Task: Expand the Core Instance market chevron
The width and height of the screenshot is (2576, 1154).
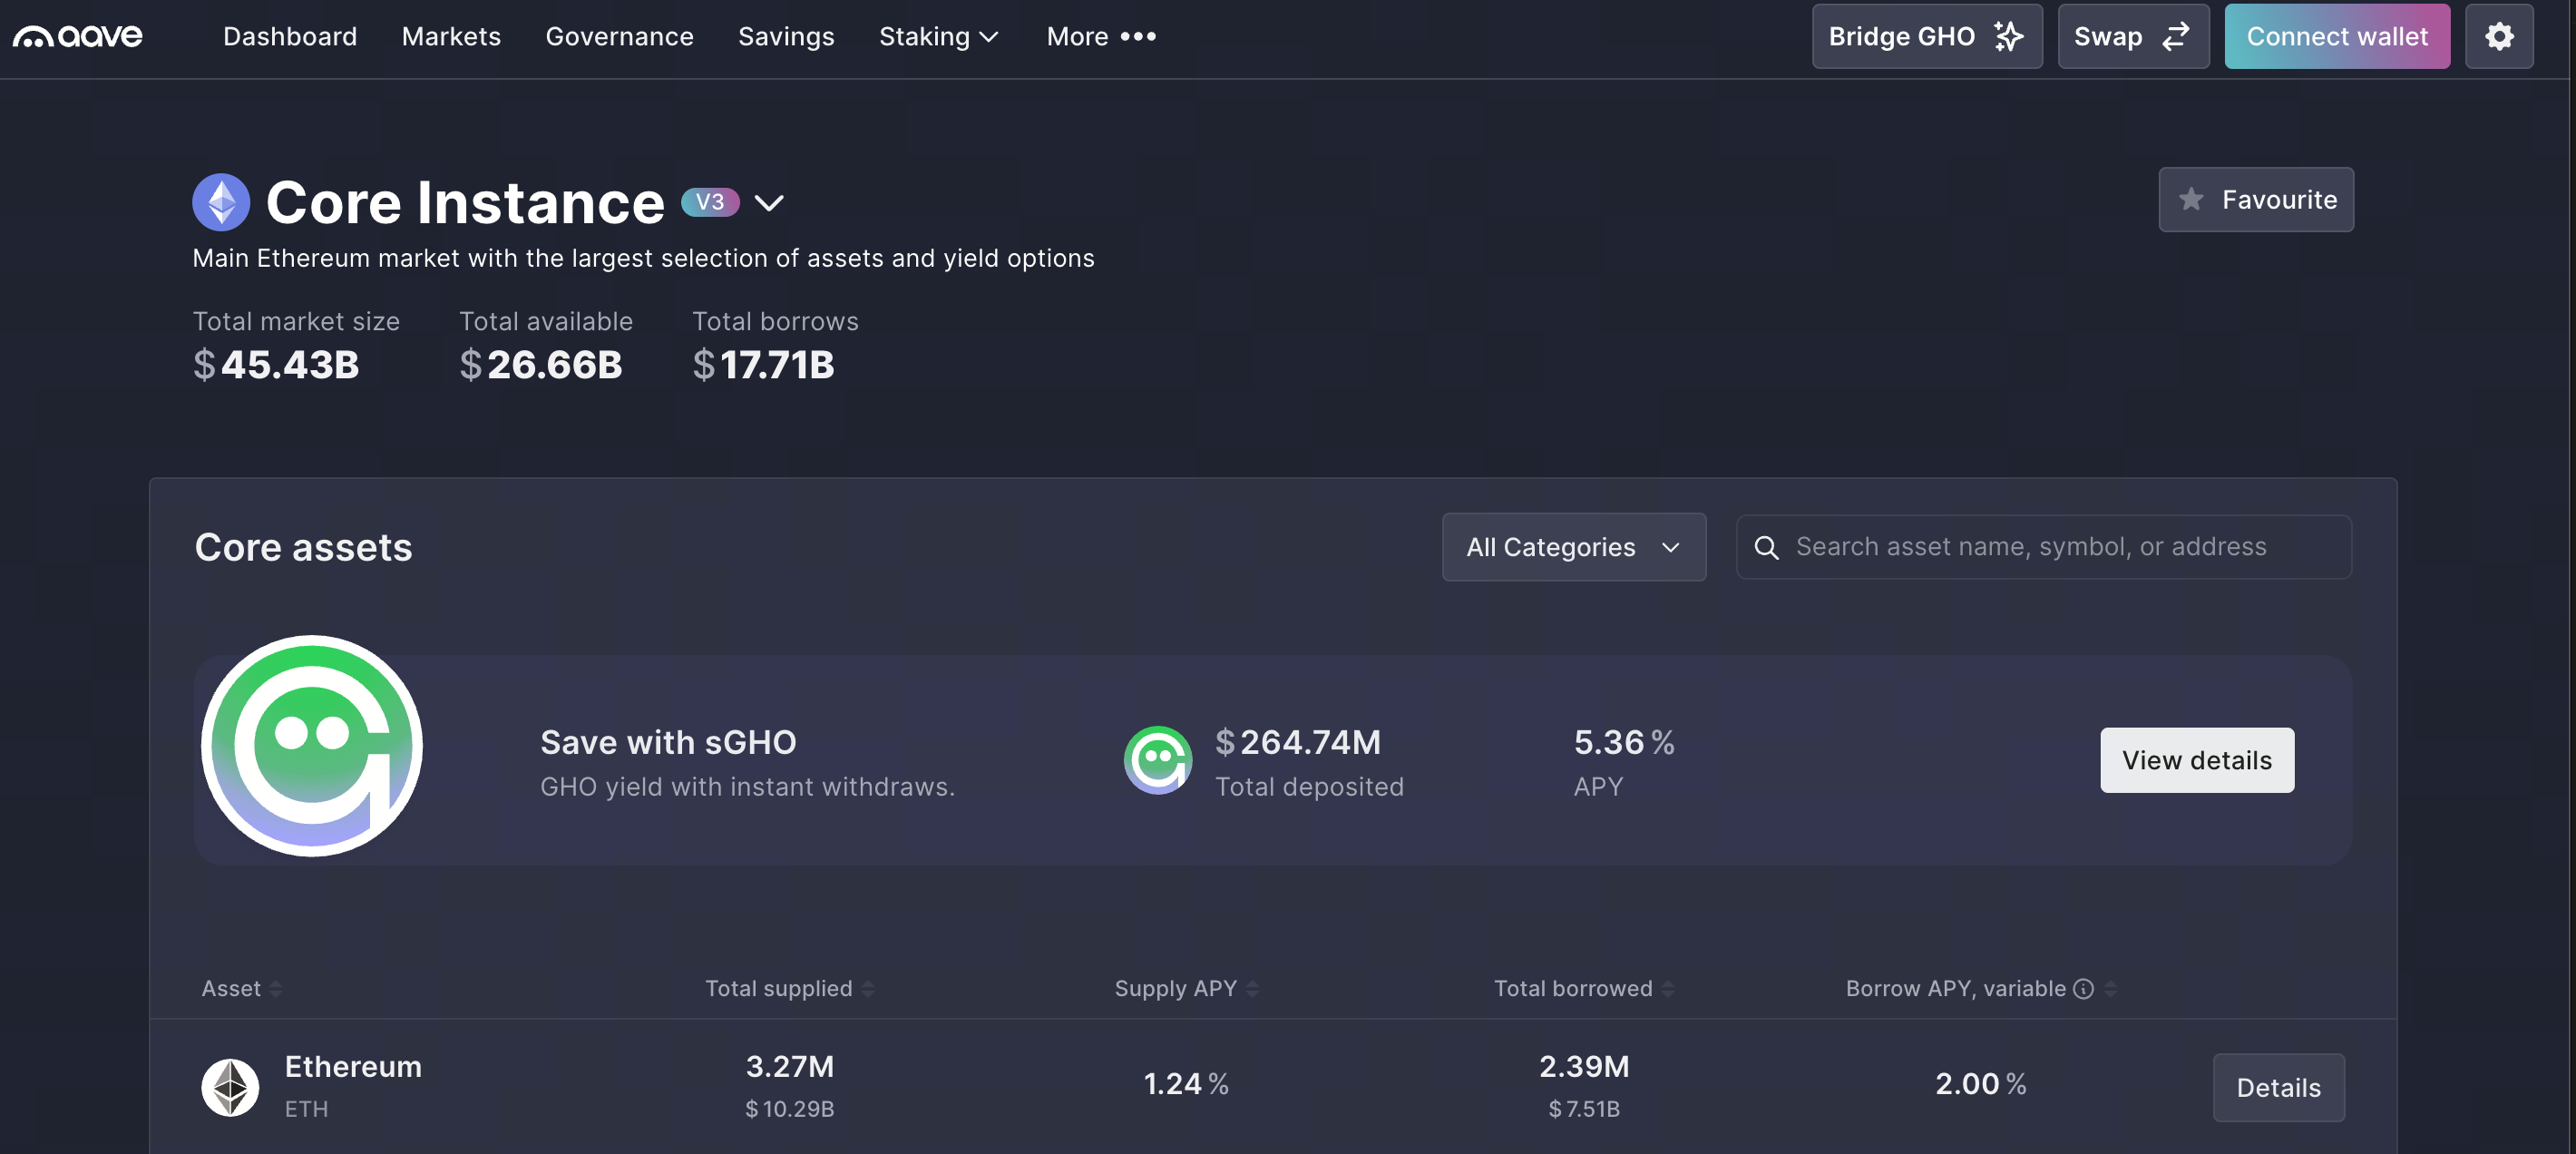Action: (x=768, y=203)
